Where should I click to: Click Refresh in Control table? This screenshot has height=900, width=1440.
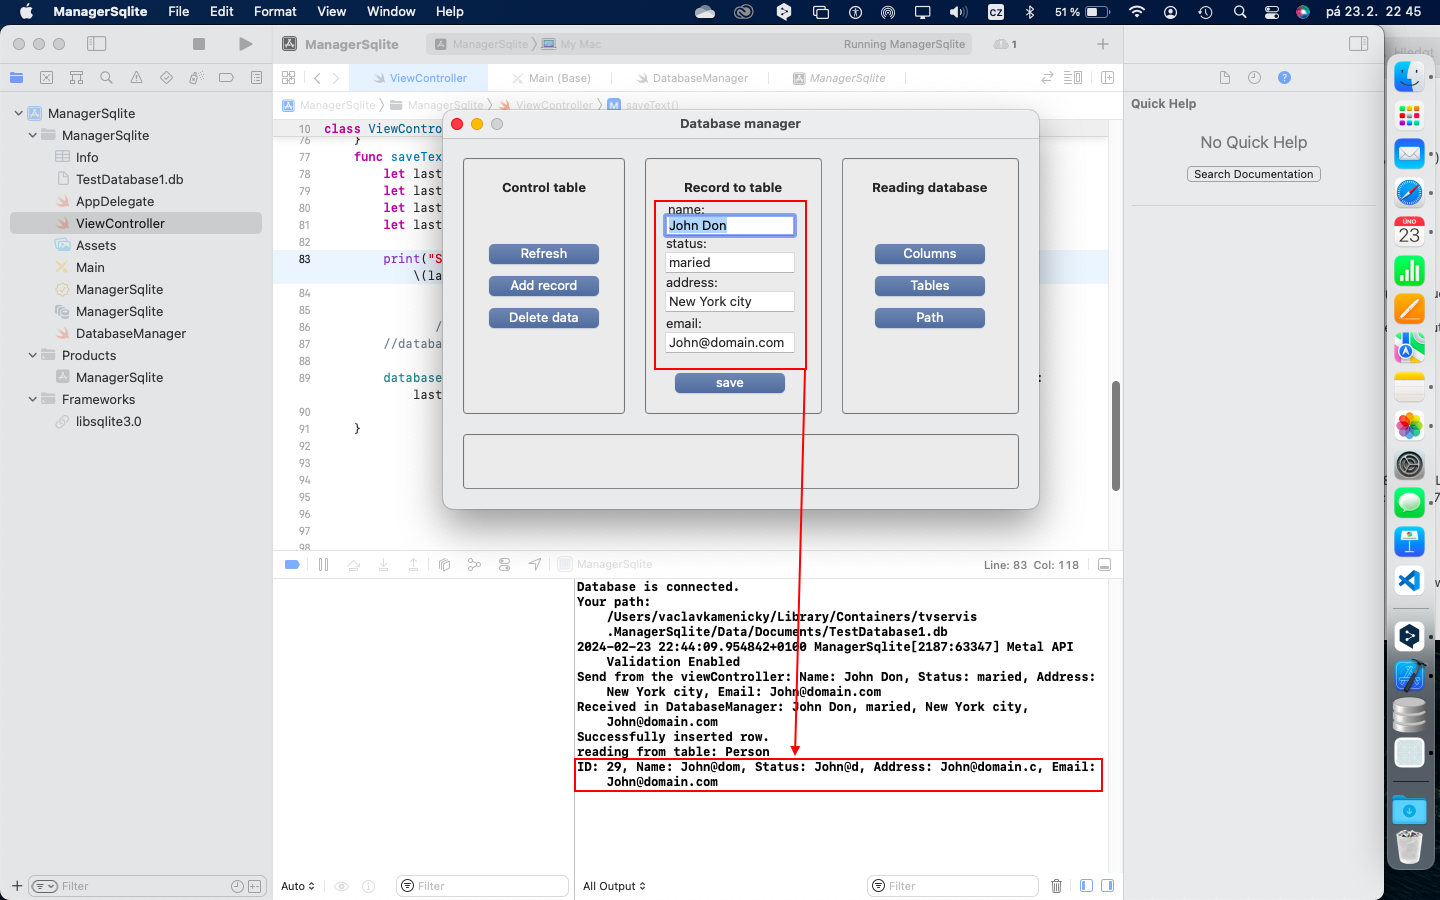[x=544, y=254]
